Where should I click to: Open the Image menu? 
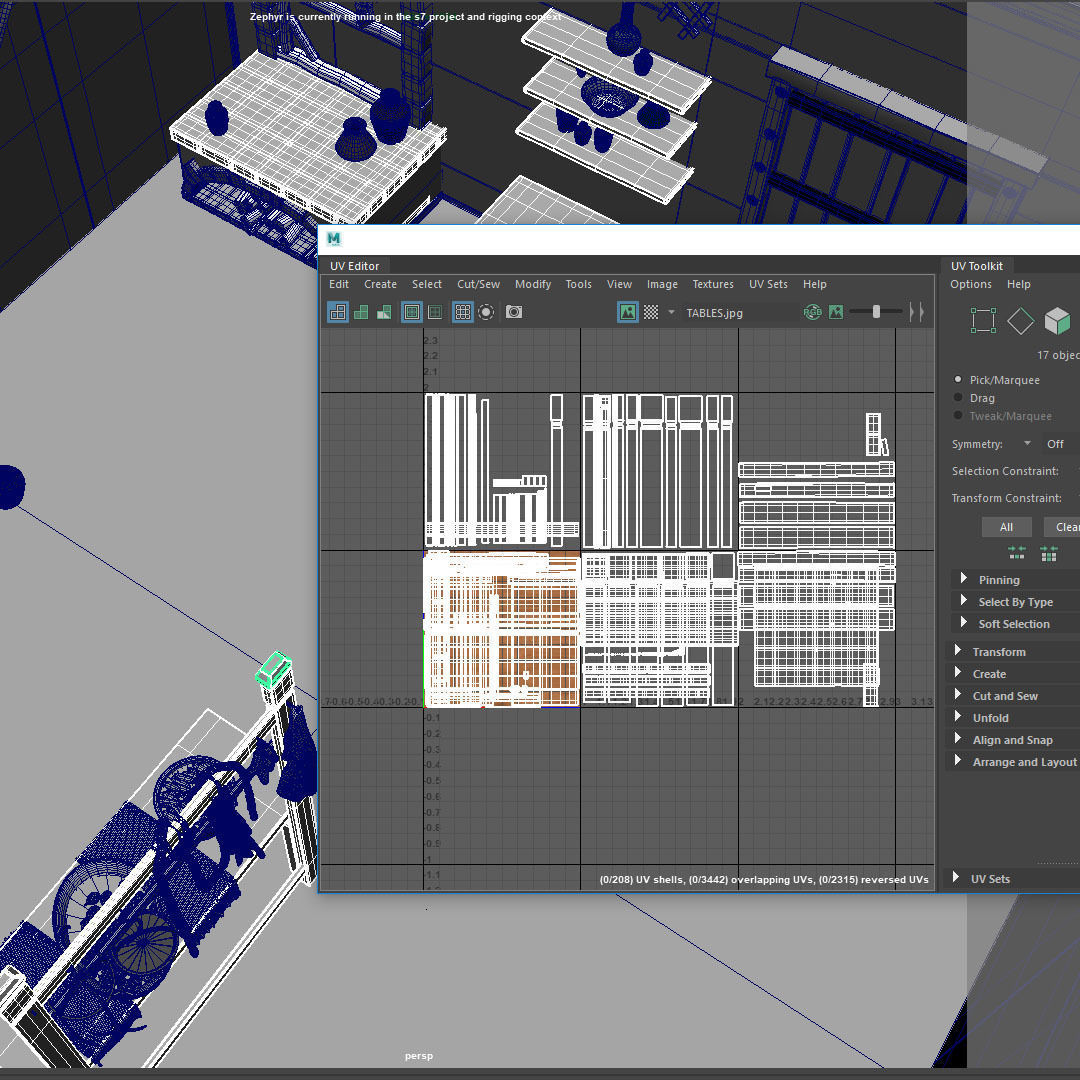(x=662, y=284)
